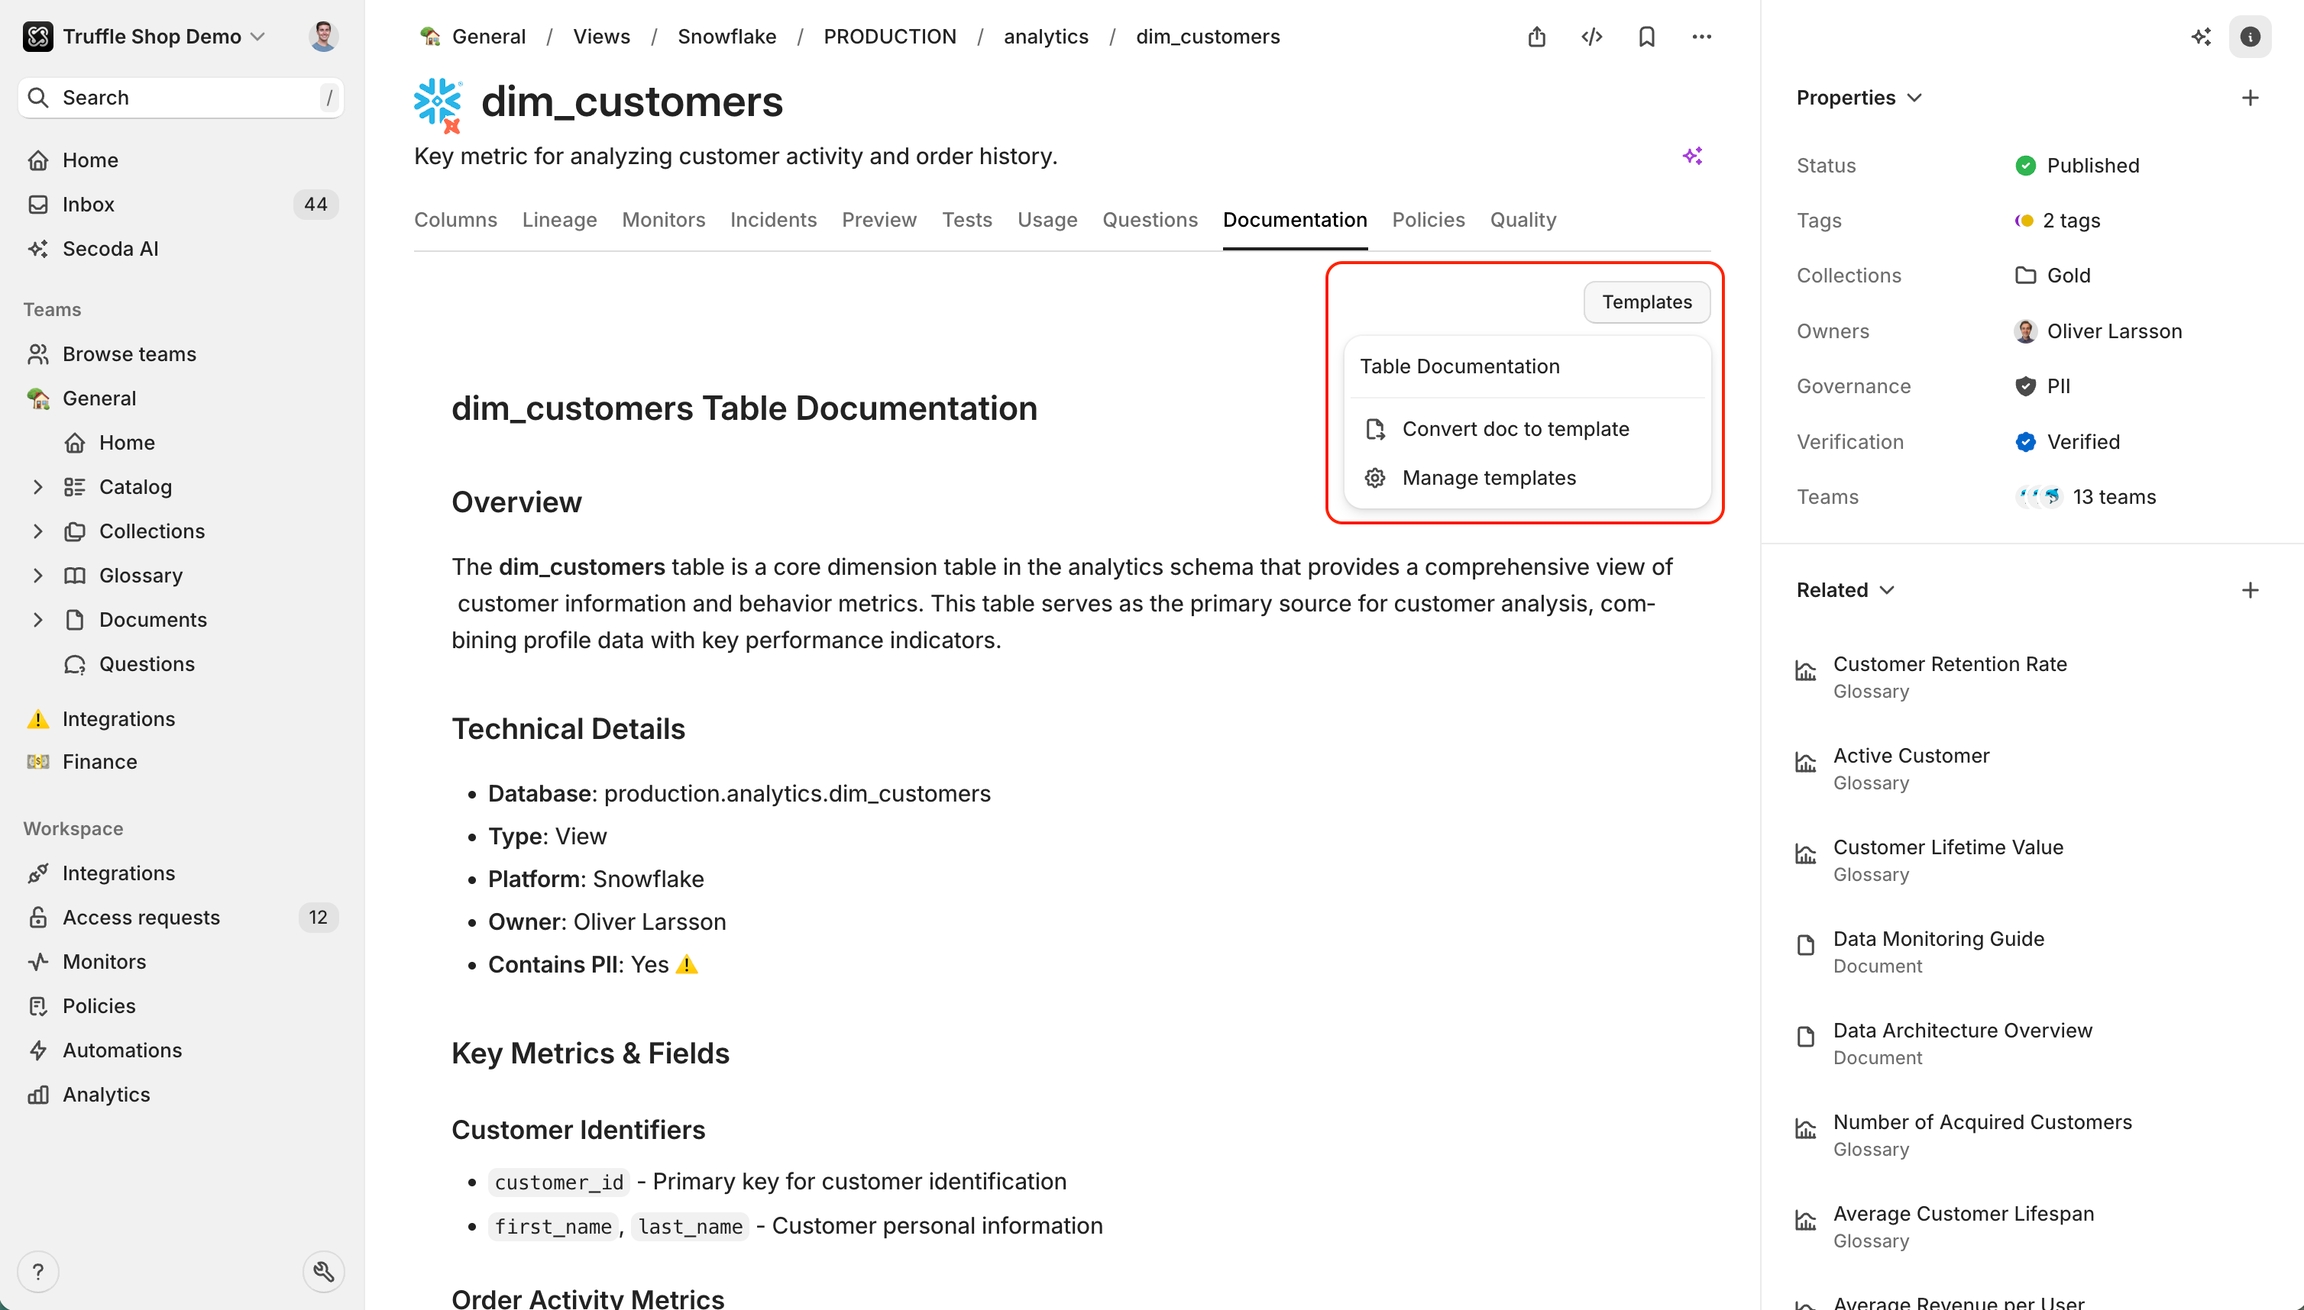Select Convert doc to template
The width and height of the screenshot is (2304, 1310).
pyautogui.click(x=1515, y=429)
